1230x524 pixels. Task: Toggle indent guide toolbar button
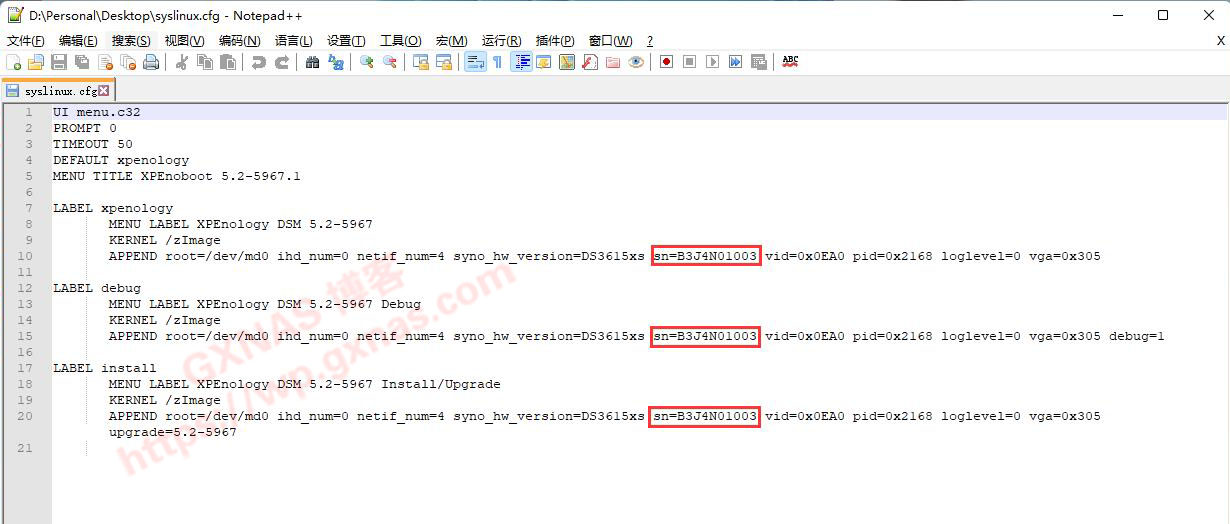(x=521, y=62)
